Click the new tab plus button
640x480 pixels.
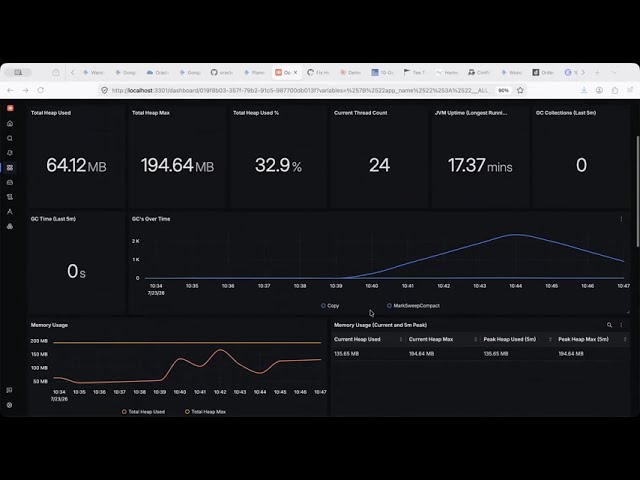coord(597,72)
